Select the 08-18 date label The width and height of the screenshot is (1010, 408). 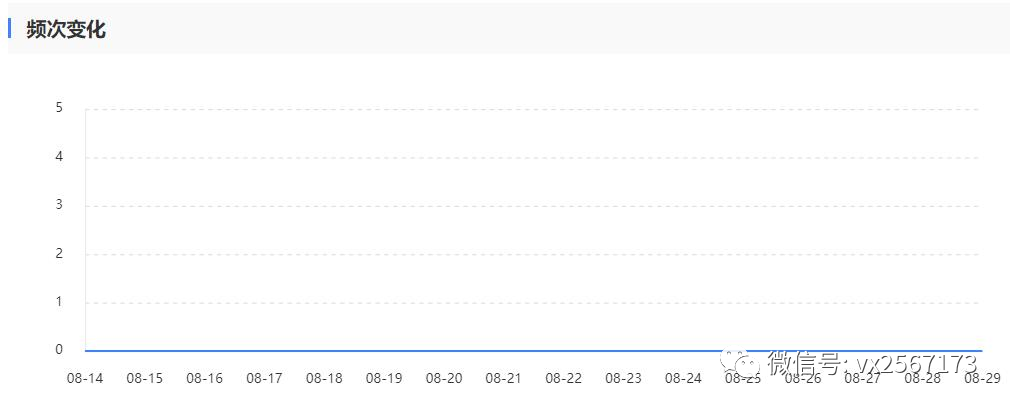pos(324,378)
